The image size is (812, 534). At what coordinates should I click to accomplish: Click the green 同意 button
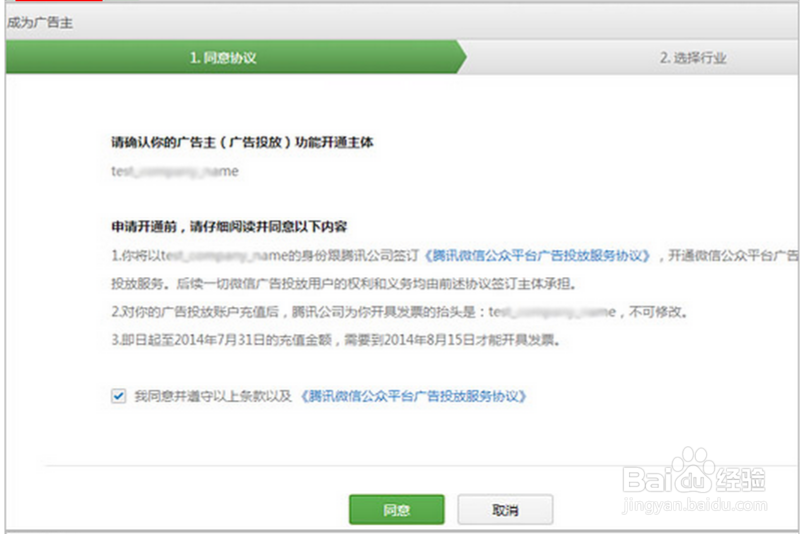[x=397, y=510]
